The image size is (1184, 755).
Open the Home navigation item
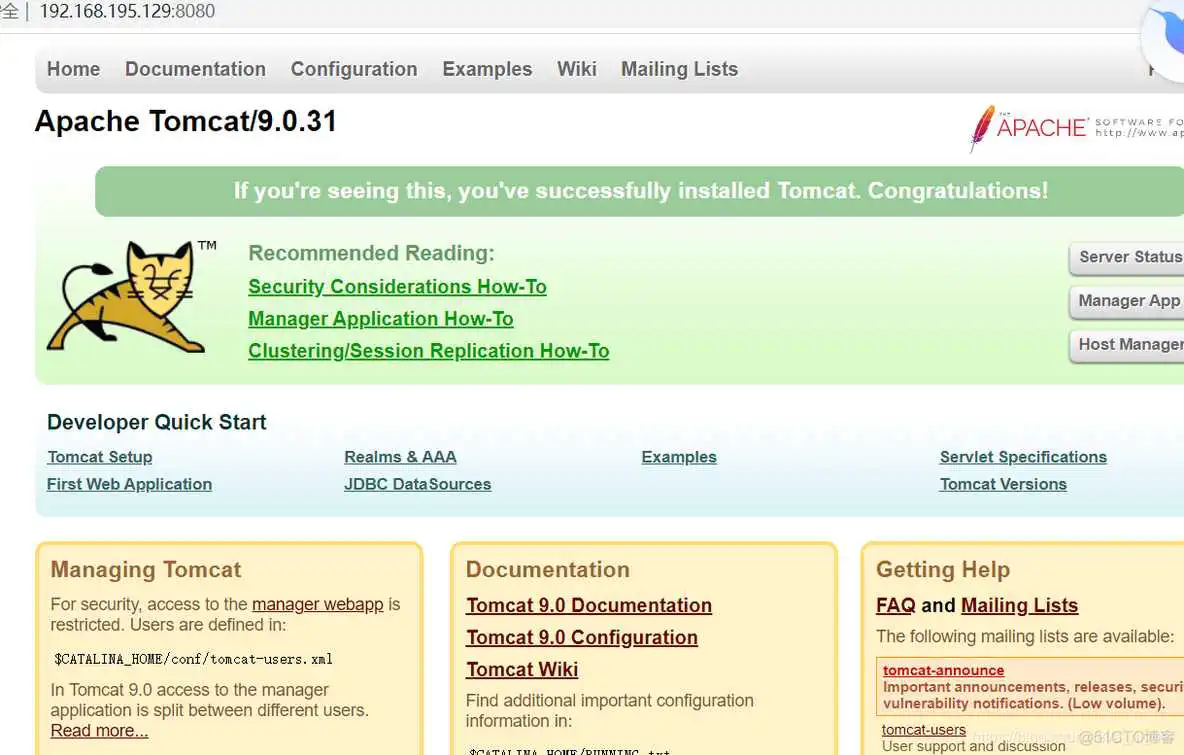[73, 69]
